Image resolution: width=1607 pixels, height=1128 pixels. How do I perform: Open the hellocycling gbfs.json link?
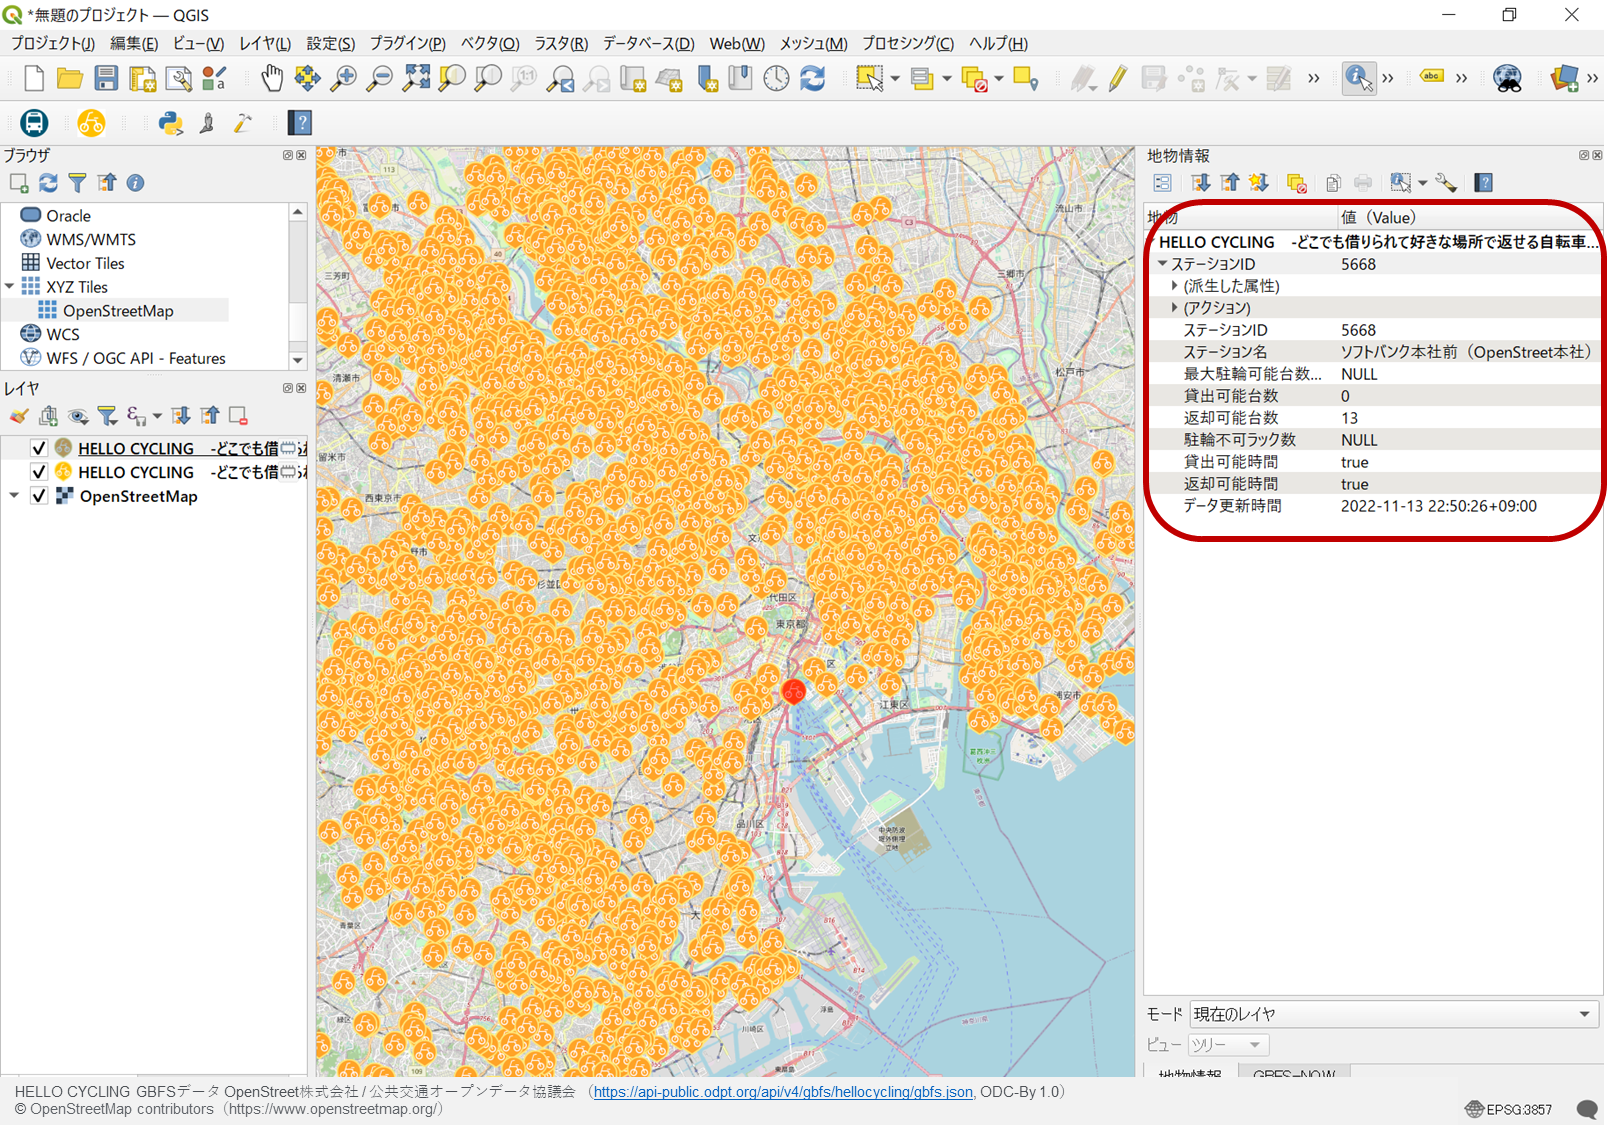782,1091
